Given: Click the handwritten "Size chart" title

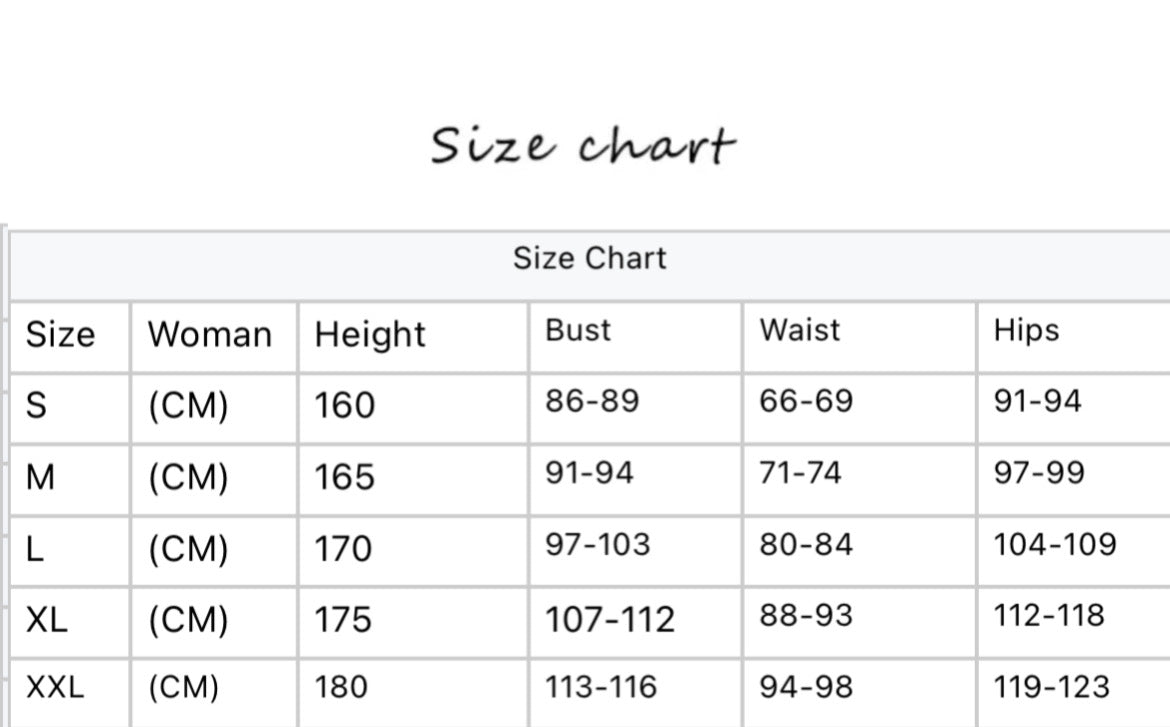Looking at the screenshot, I should point(583,146).
